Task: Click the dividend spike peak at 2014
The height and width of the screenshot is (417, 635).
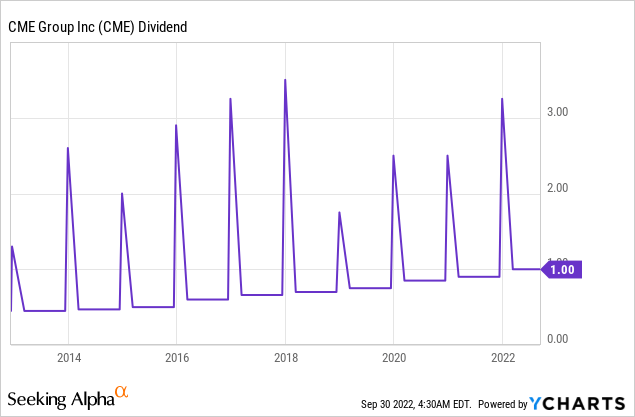Action: [68, 148]
